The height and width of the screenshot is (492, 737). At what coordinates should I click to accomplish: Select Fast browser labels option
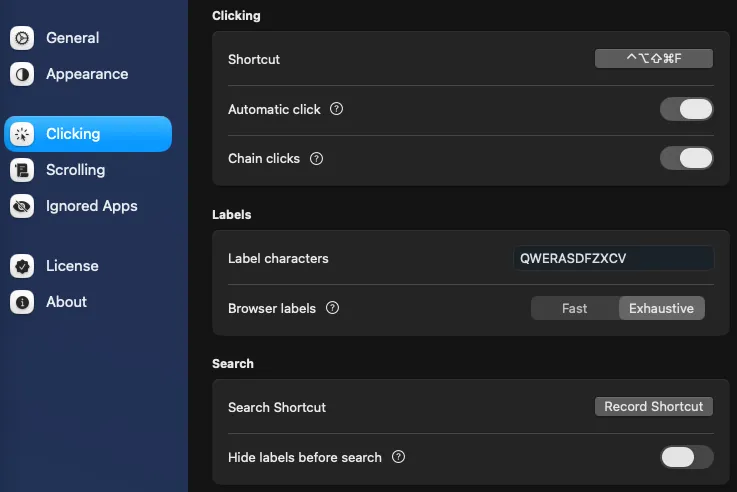coord(574,308)
